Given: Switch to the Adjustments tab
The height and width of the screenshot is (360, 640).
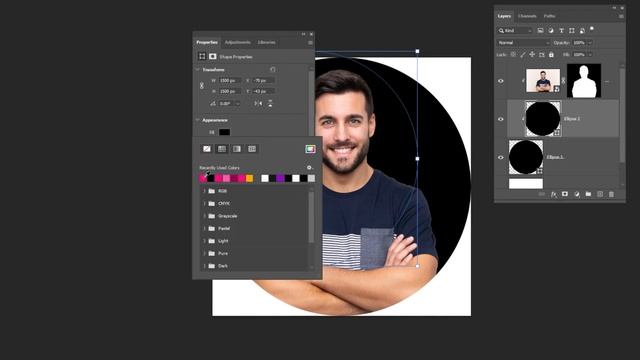Looking at the screenshot, I should (x=238, y=42).
